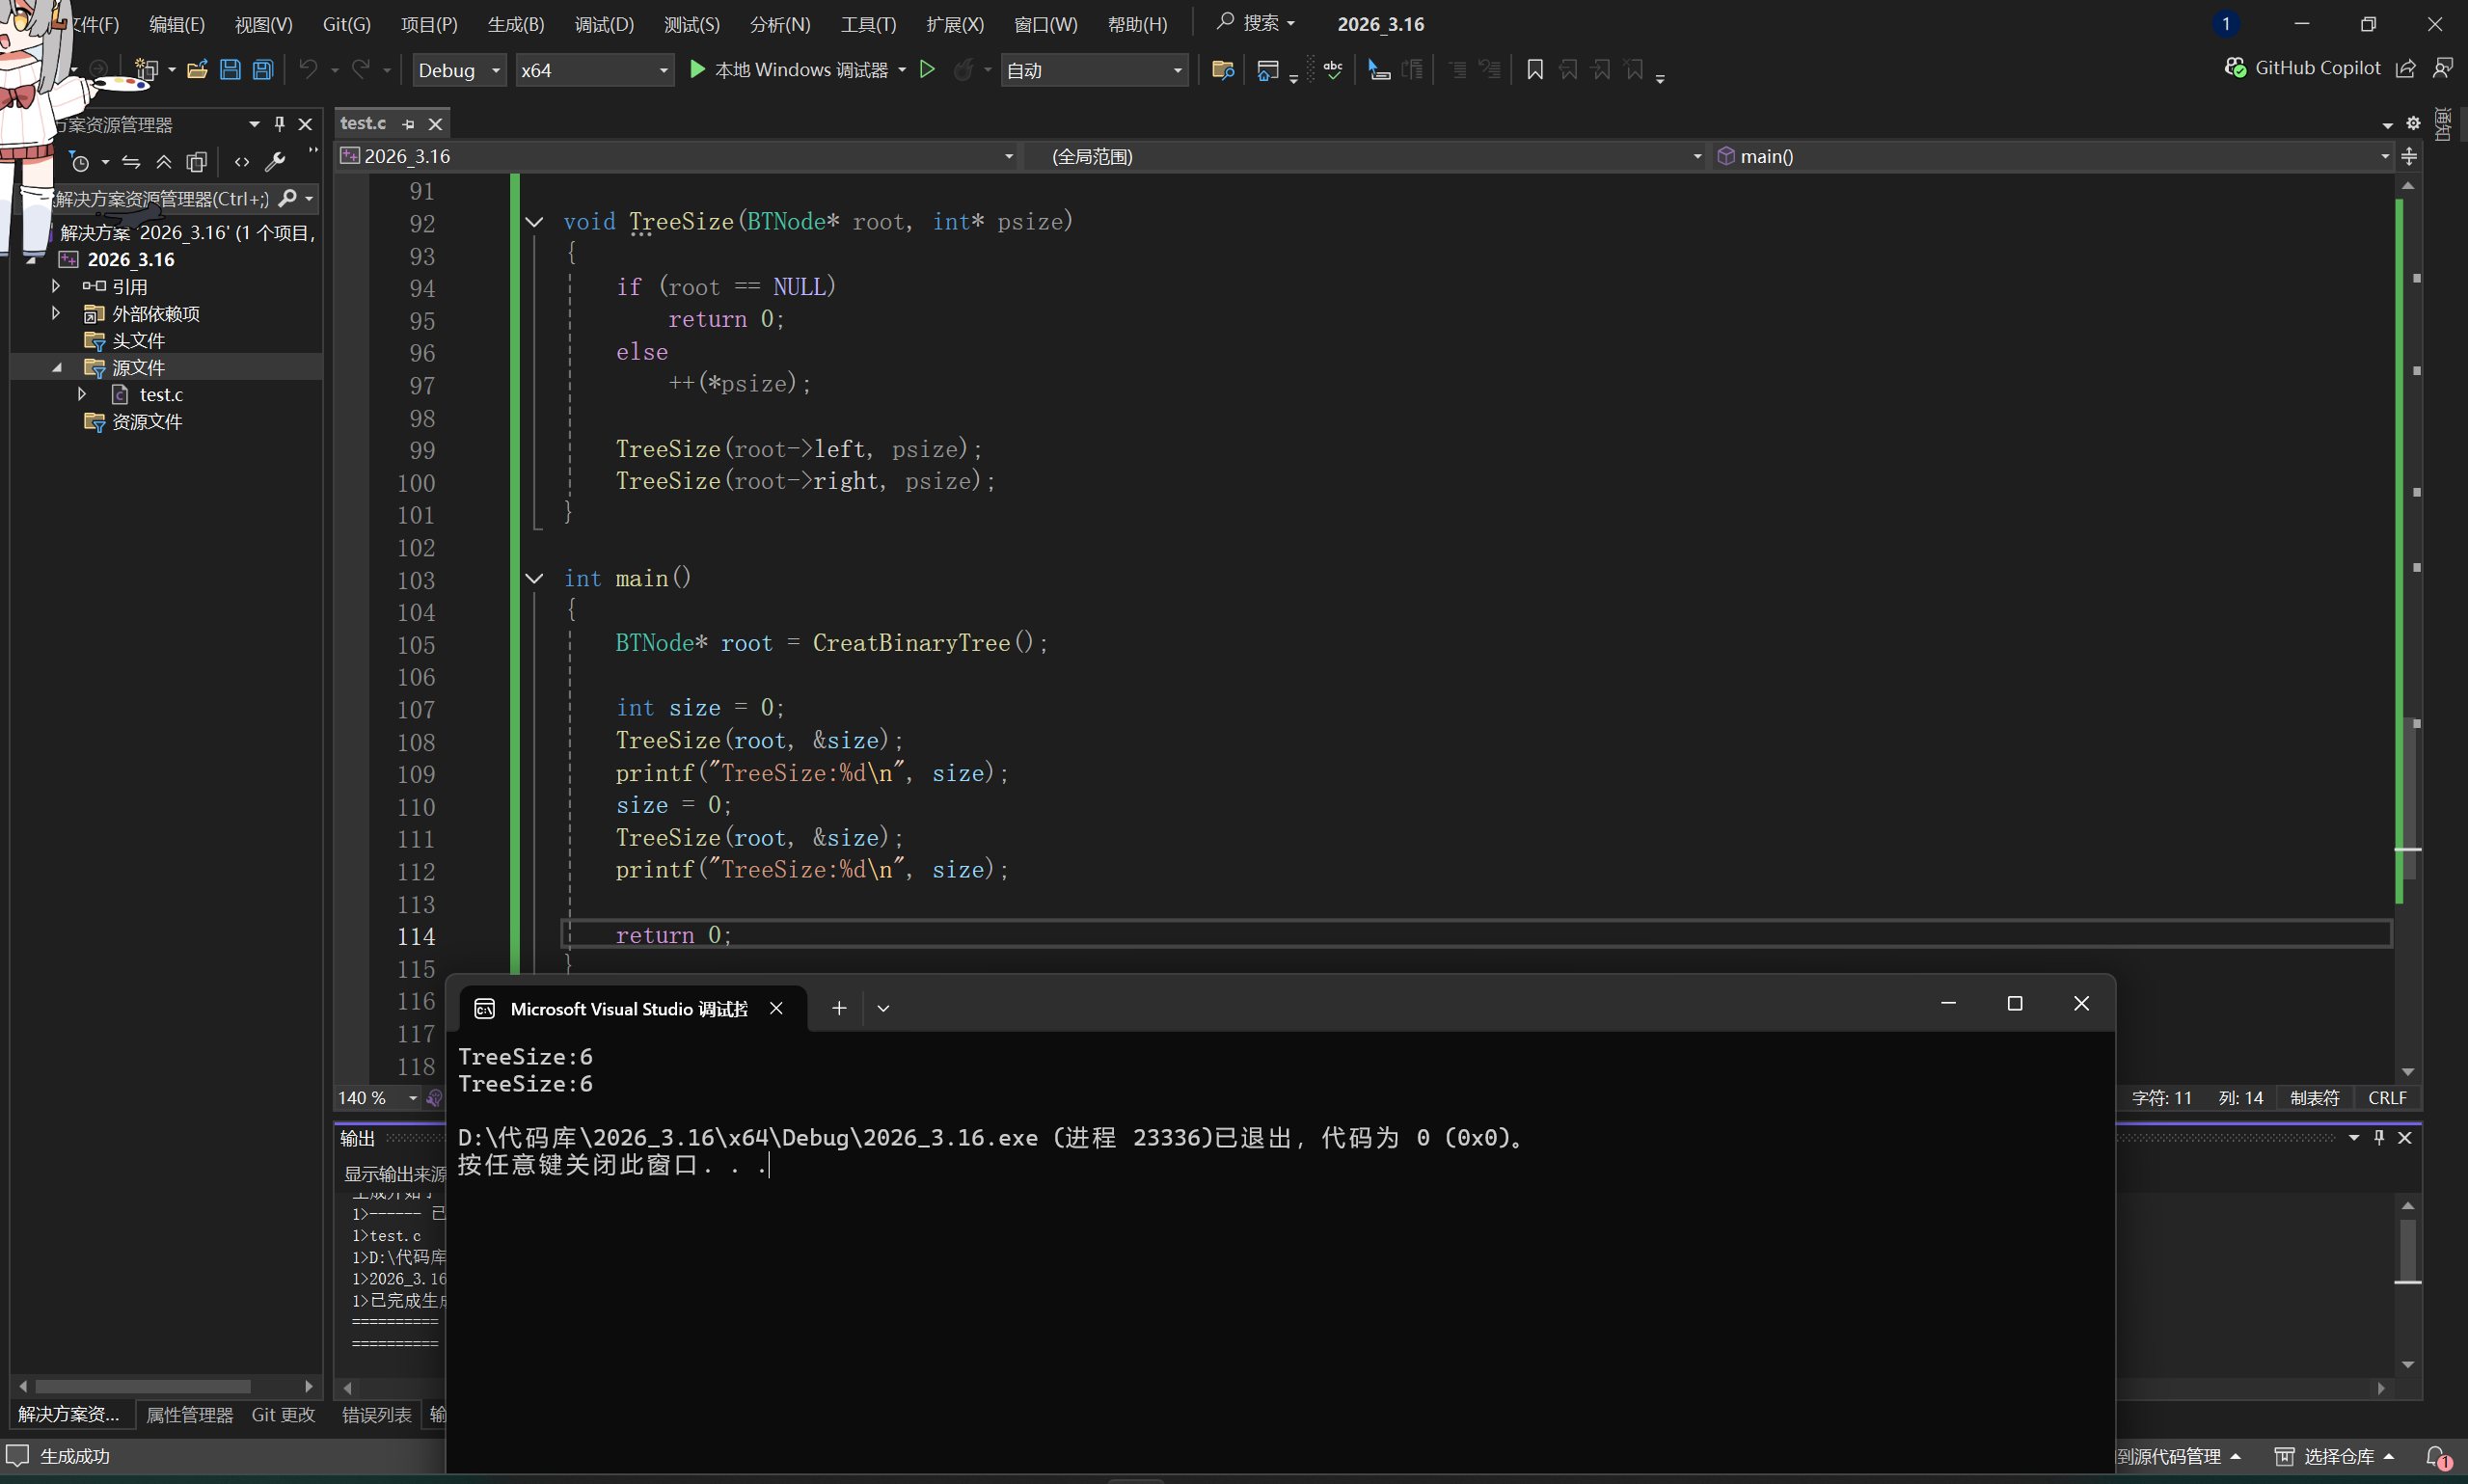Click the Save All toolbar icon
The image size is (2468, 1484).
coord(263,70)
